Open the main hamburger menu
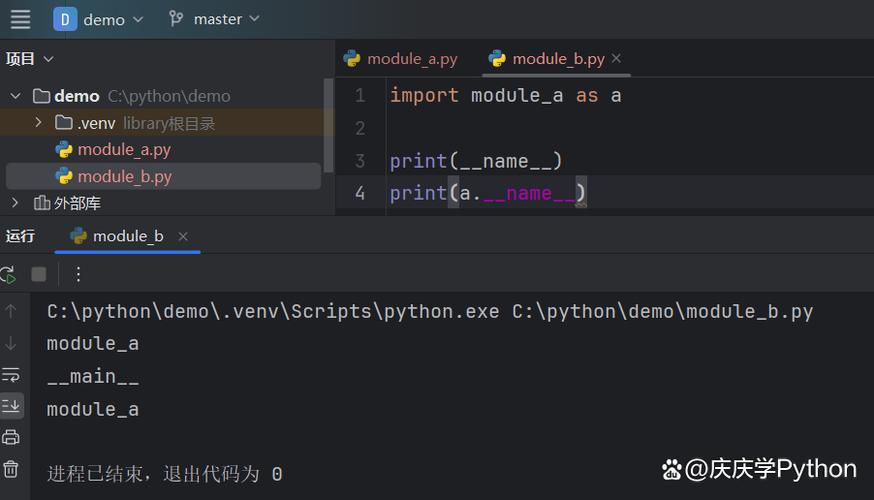 click(x=21, y=19)
